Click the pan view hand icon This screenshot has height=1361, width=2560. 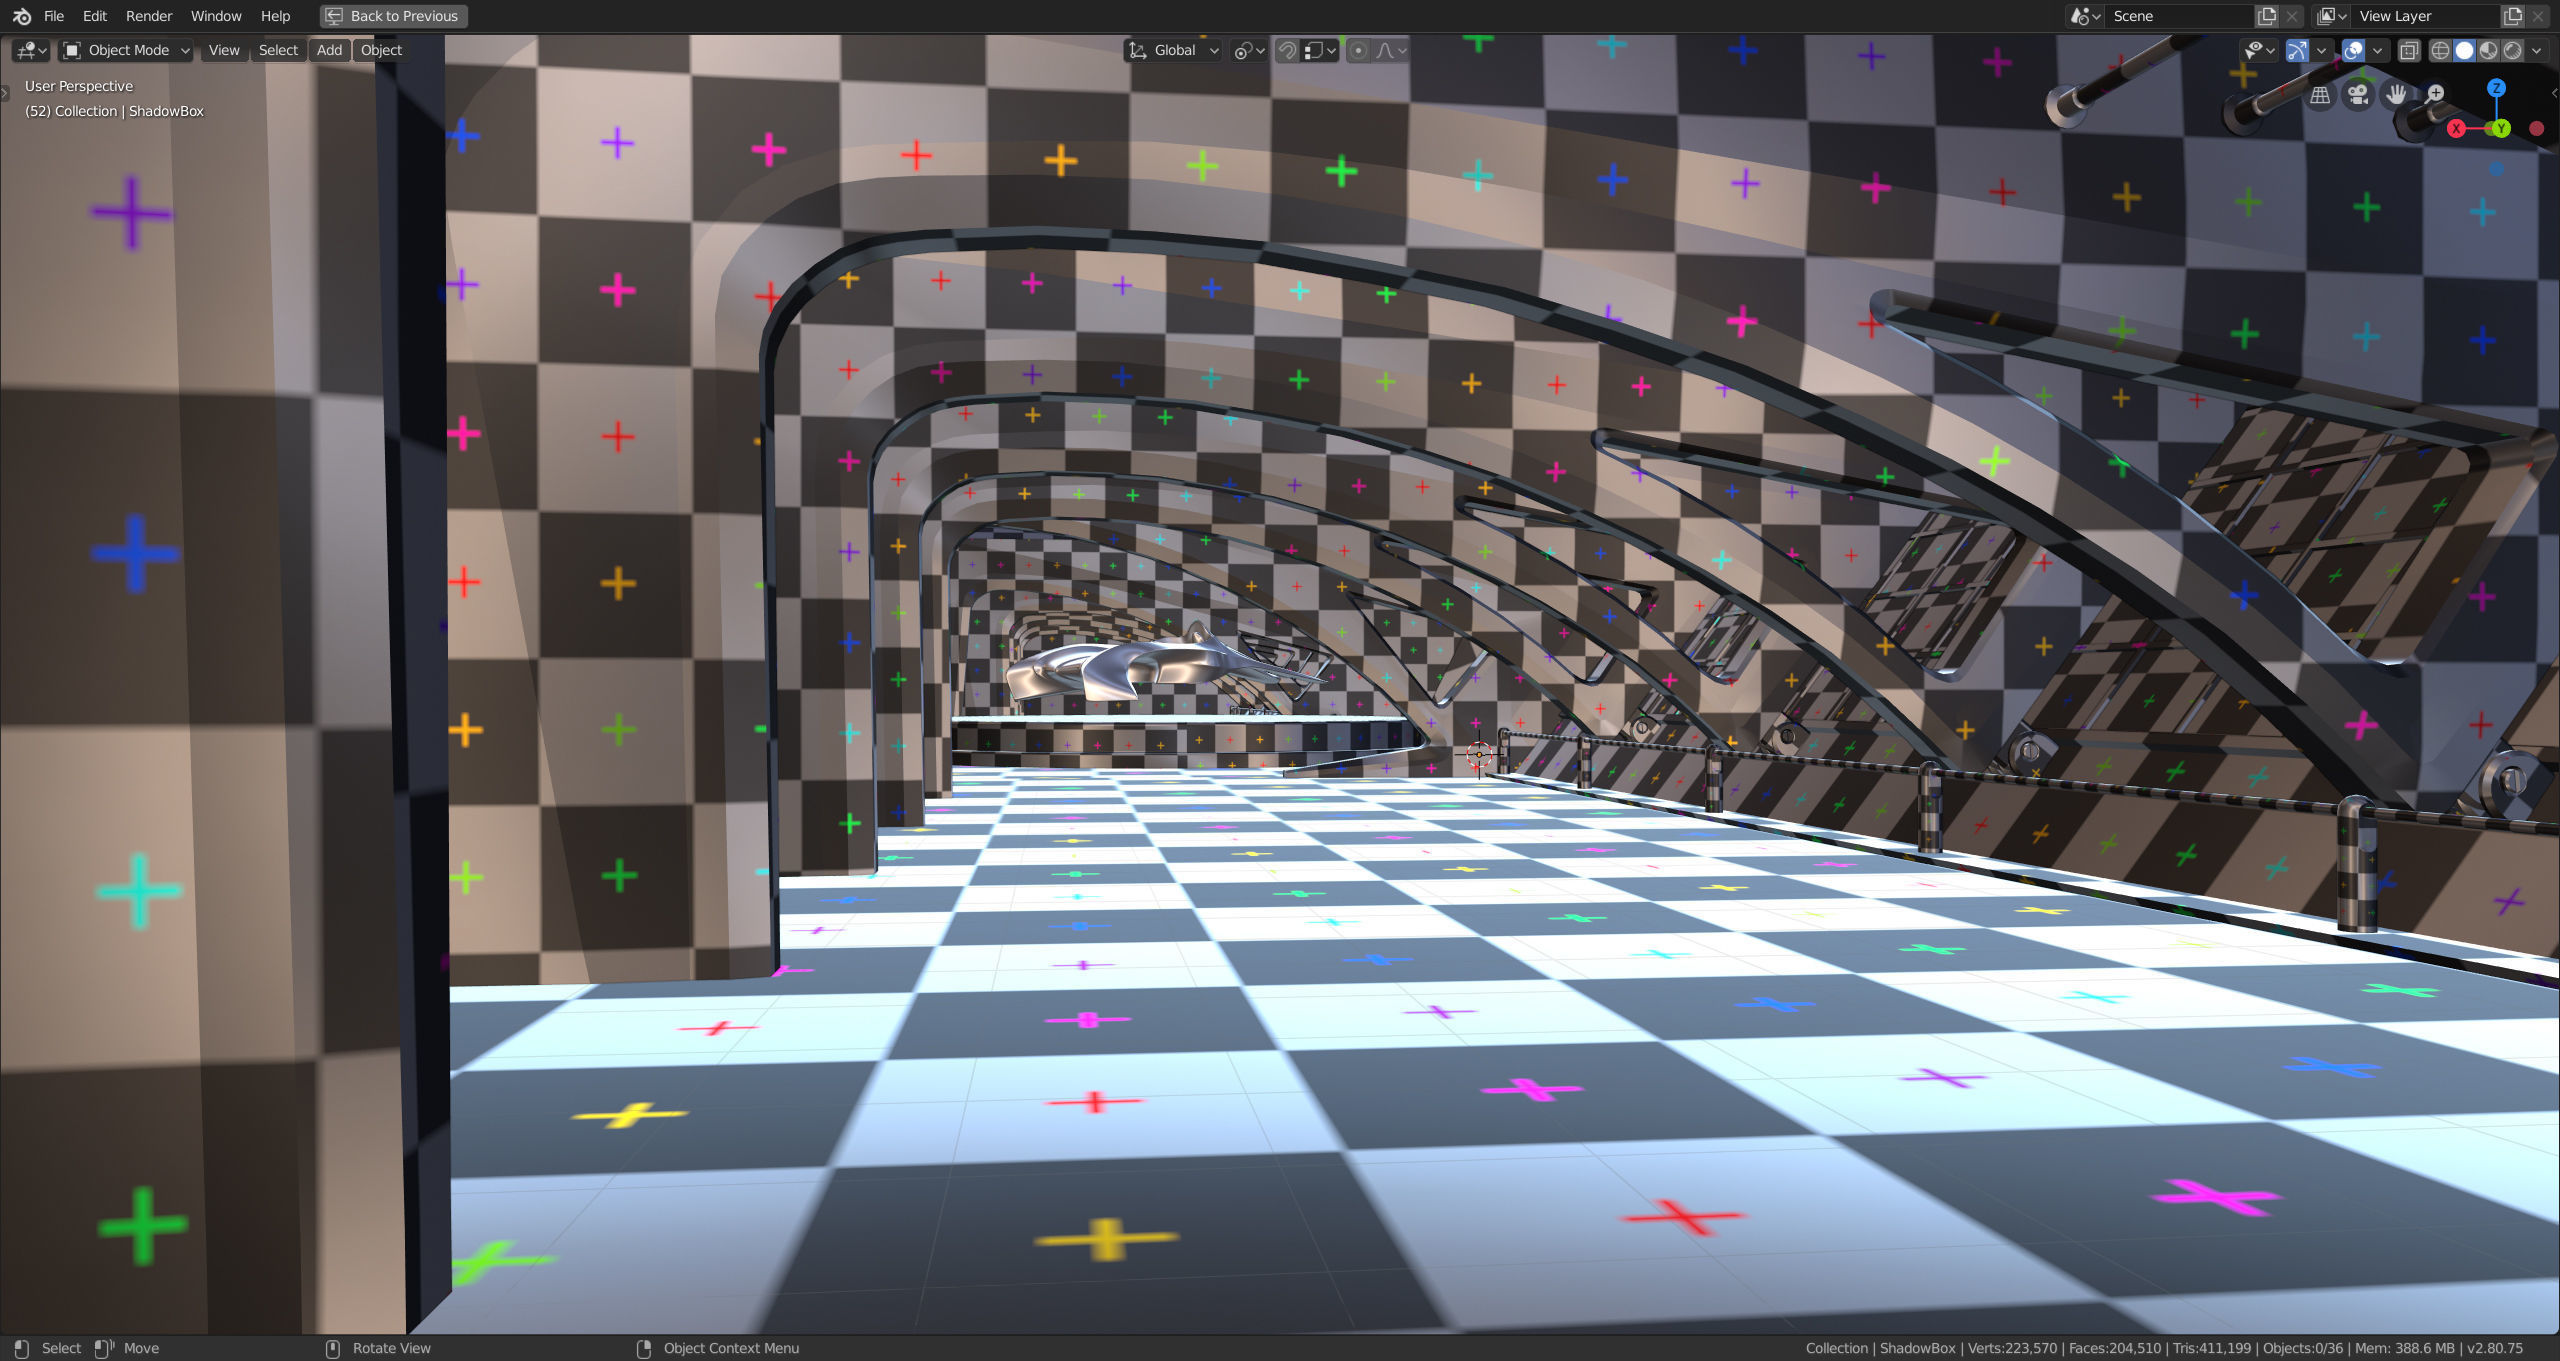pos(2396,95)
